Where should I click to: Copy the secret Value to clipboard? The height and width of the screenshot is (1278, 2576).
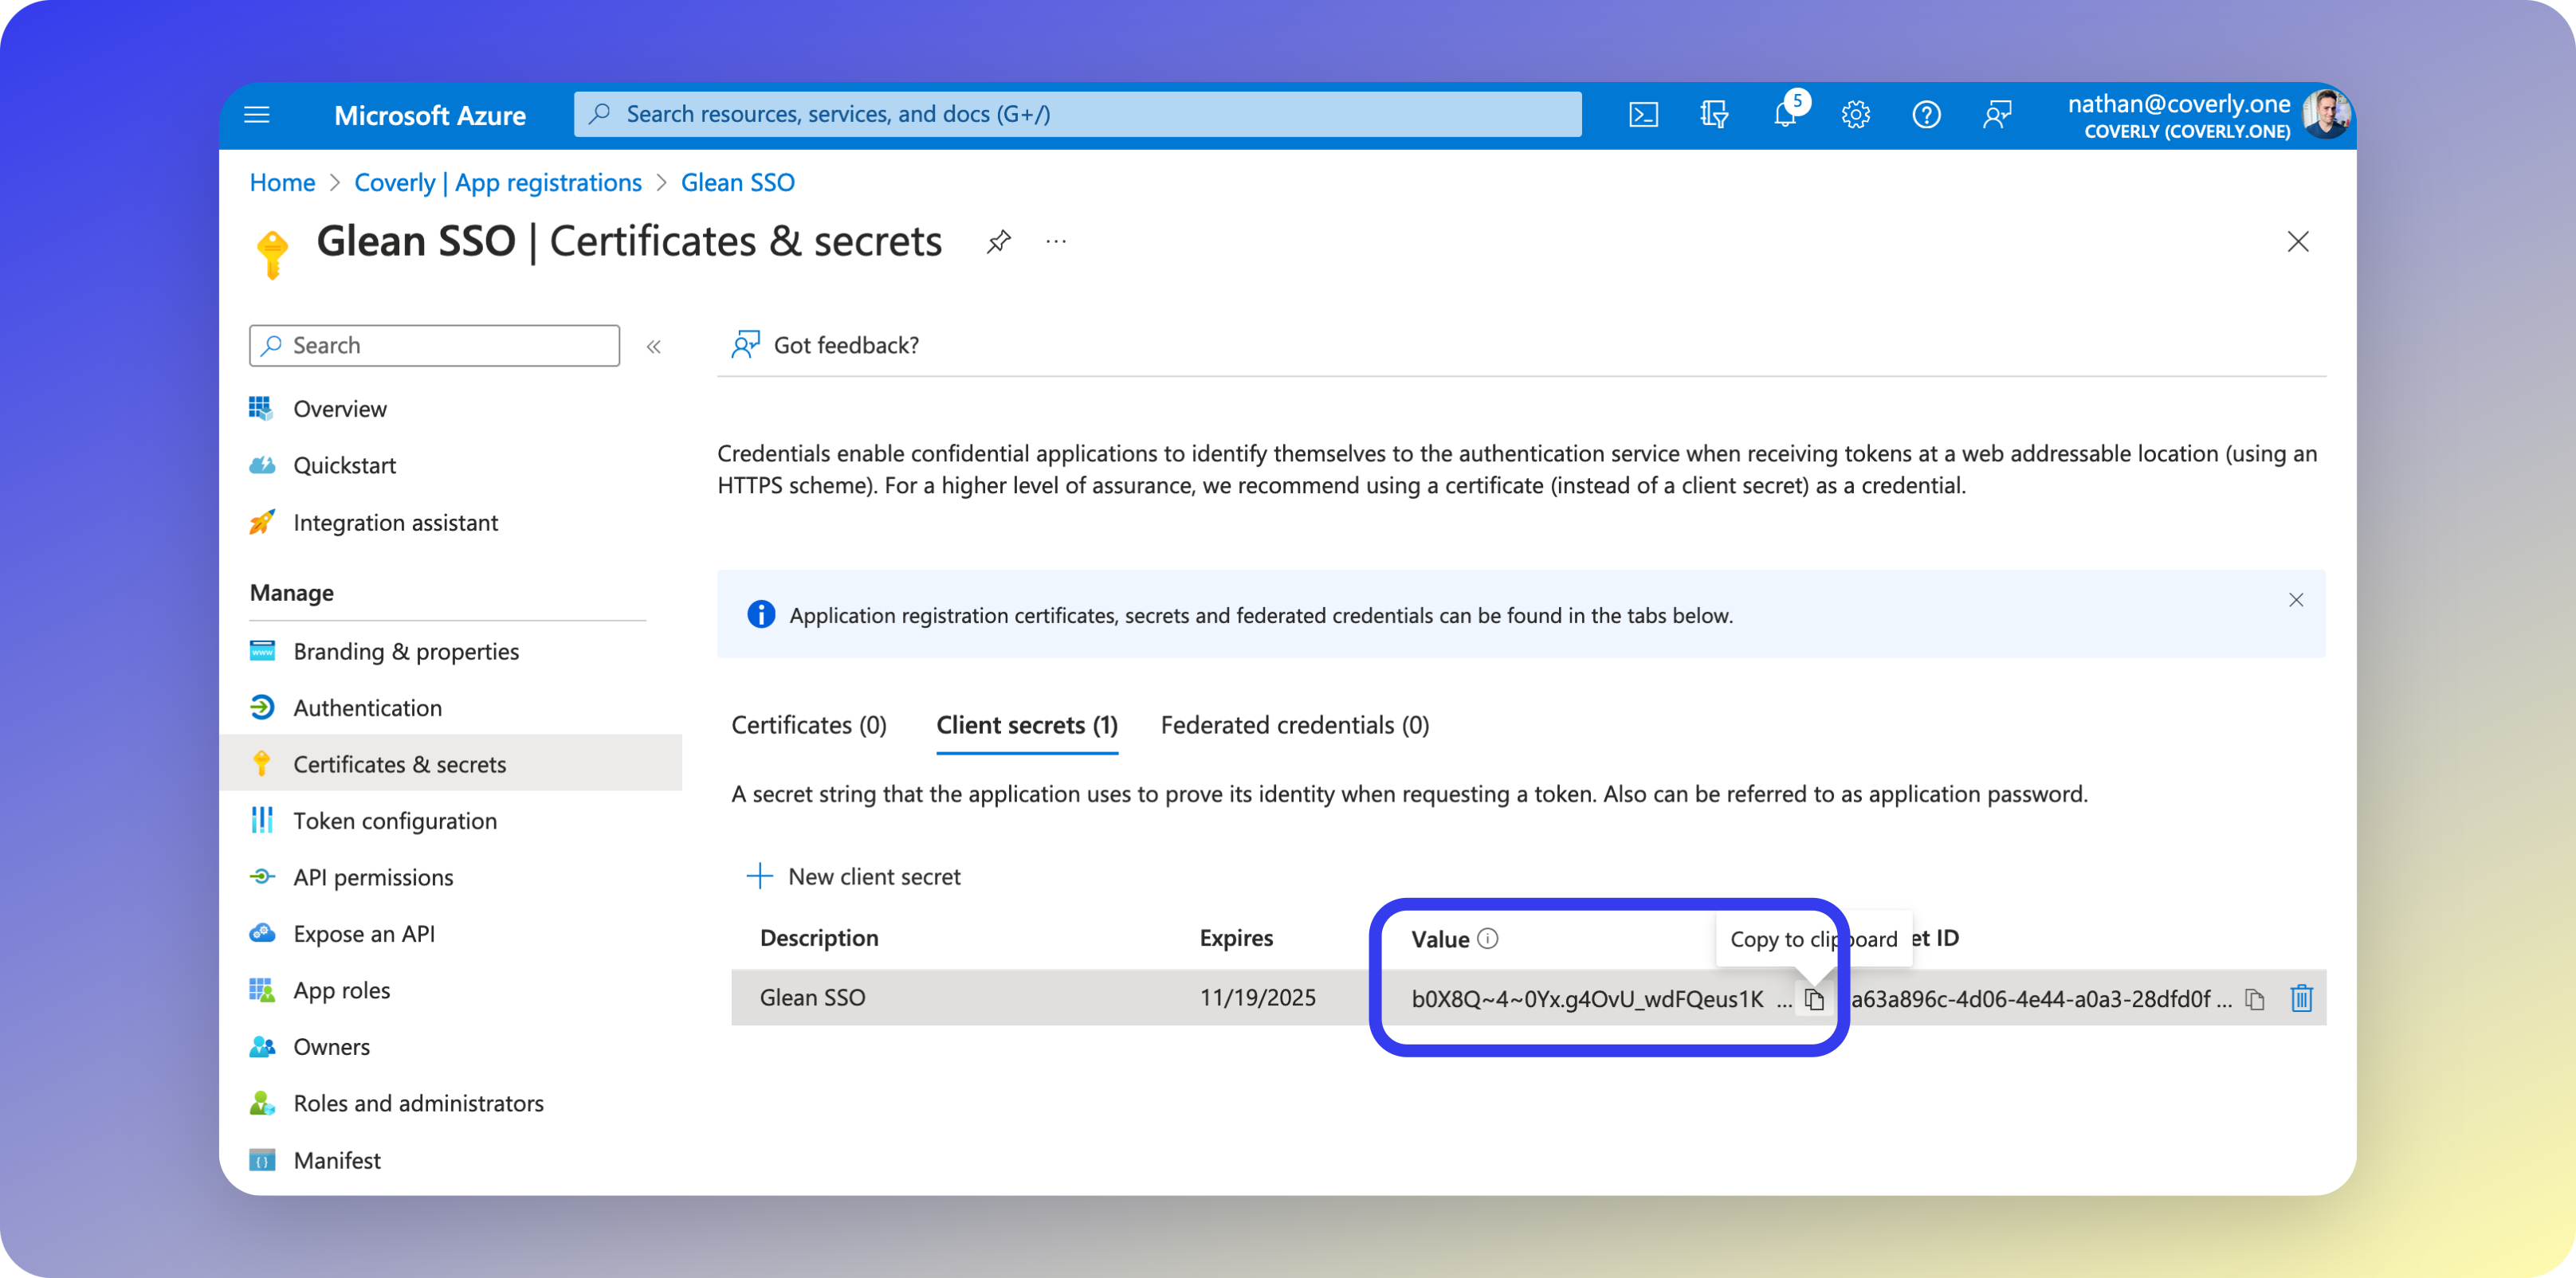[1814, 999]
